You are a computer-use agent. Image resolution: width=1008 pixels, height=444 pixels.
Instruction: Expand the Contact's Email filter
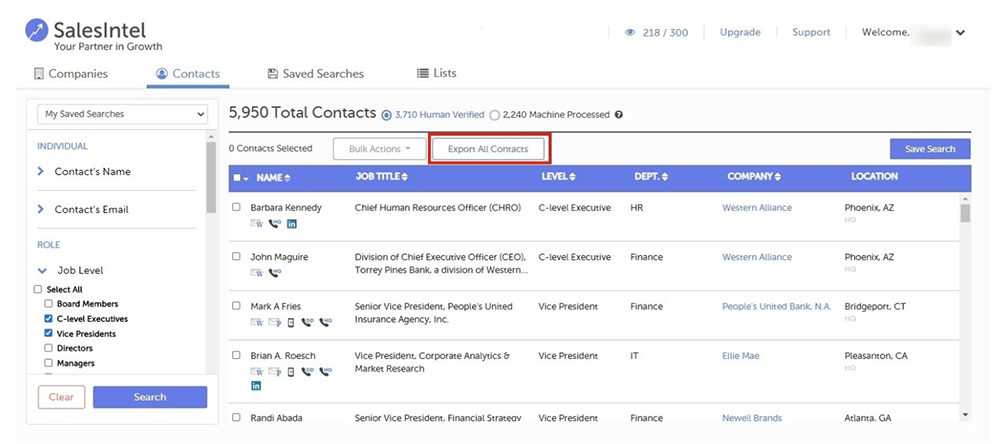click(x=41, y=209)
